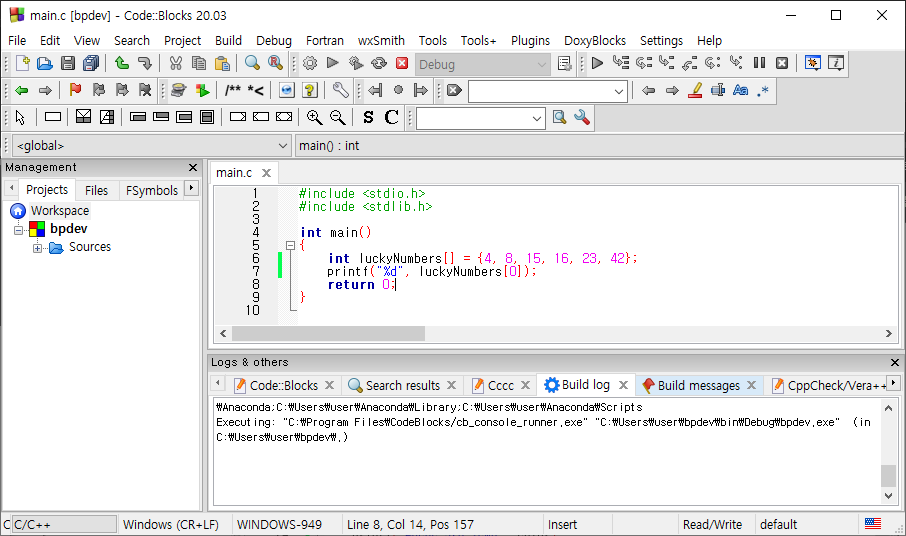Open the <global> scope dropdown
The width and height of the screenshot is (906, 536).
tap(151, 146)
